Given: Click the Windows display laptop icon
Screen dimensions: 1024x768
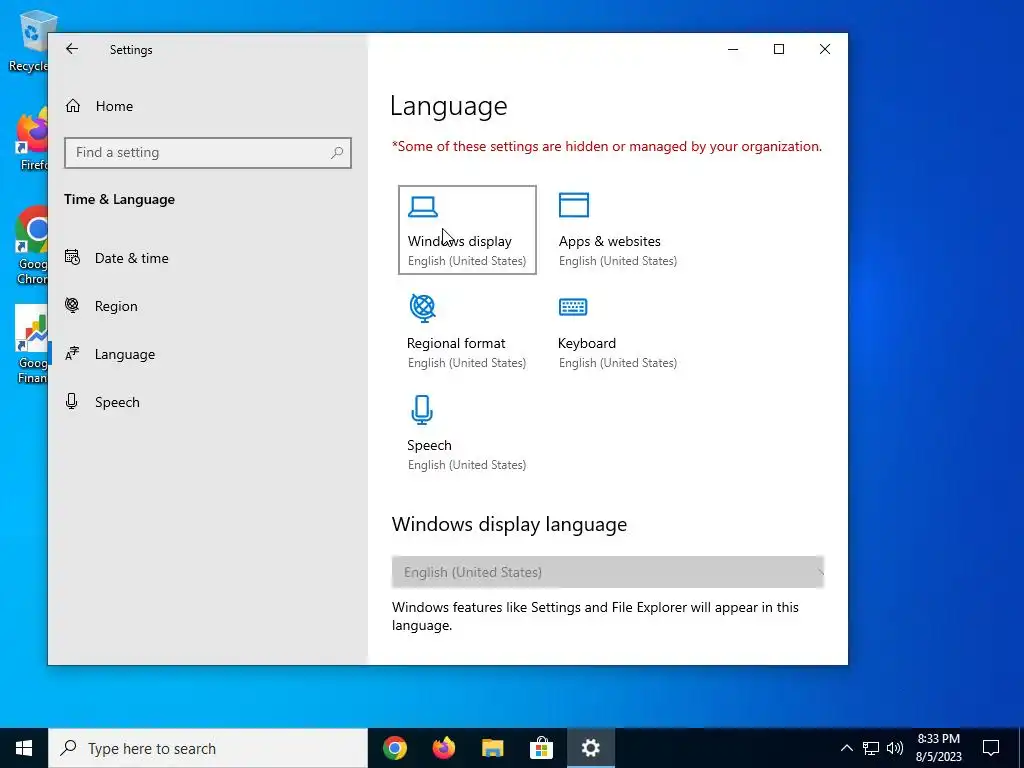Looking at the screenshot, I should [x=423, y=206].
